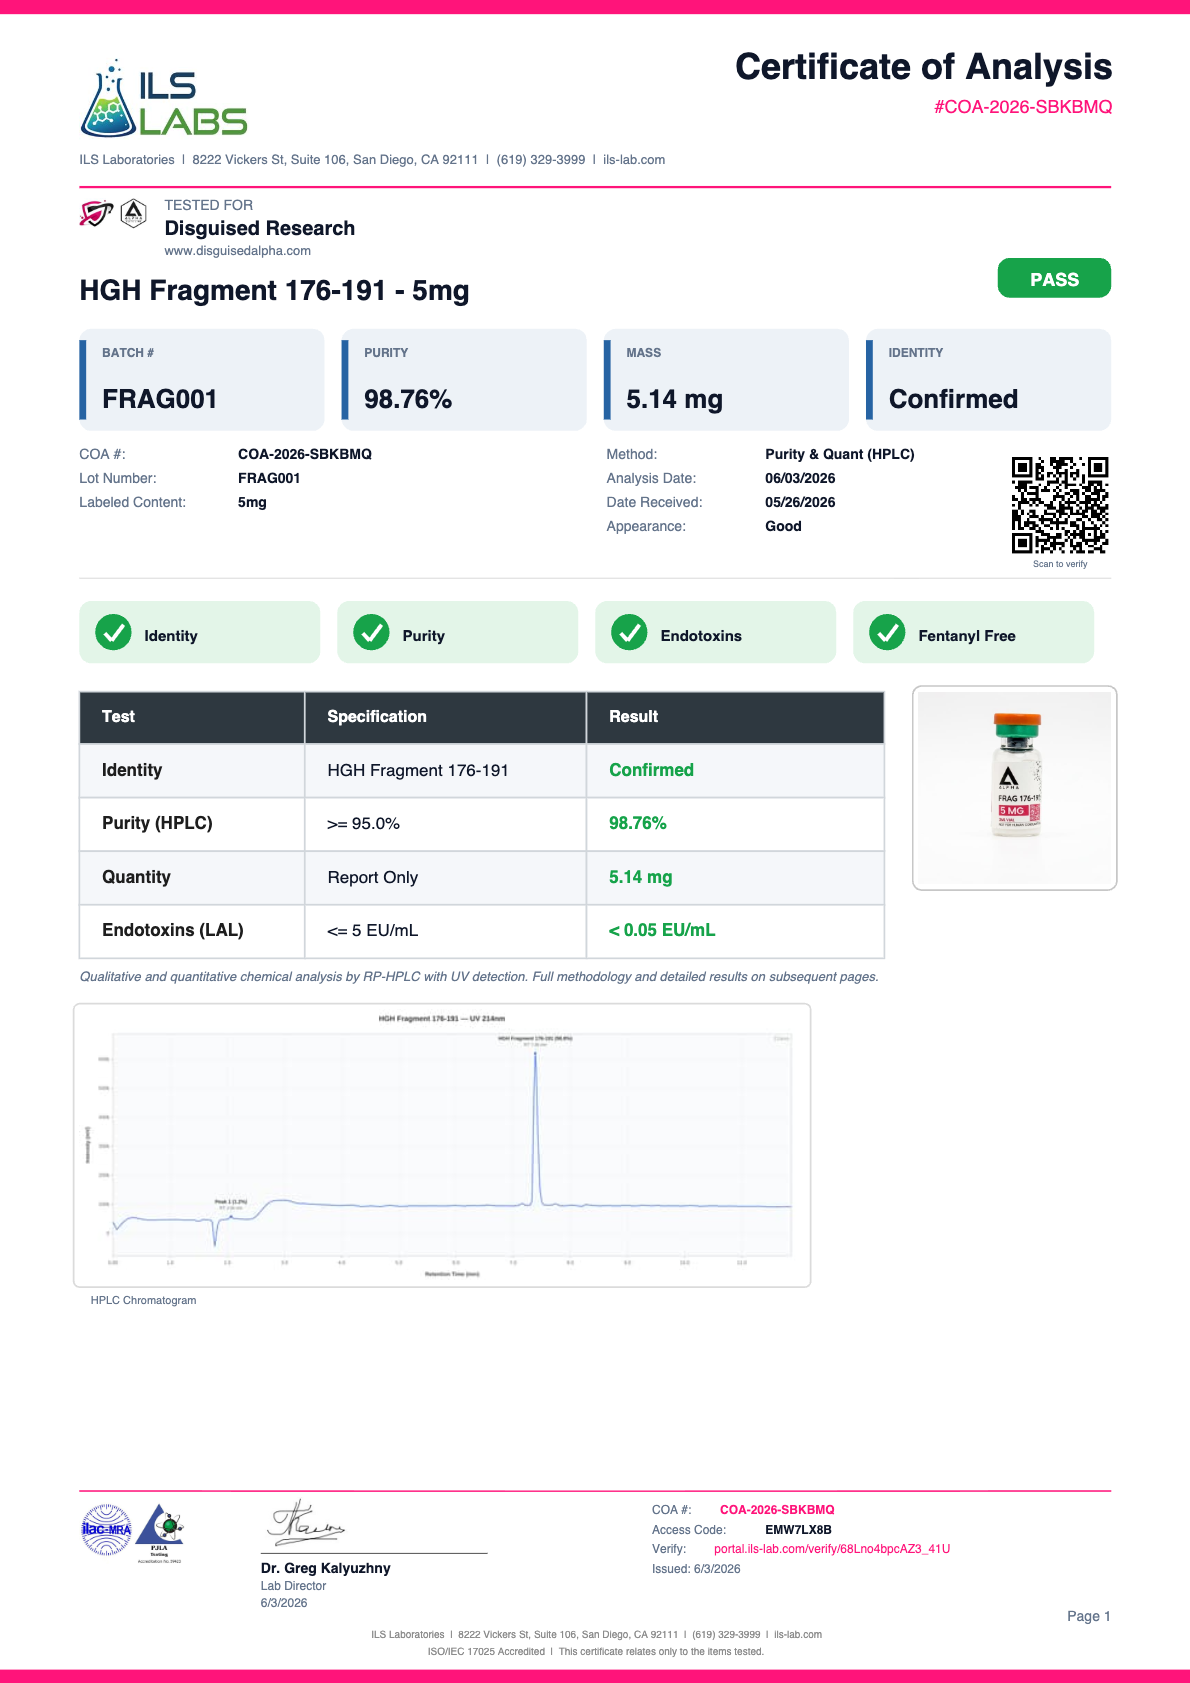Click the Certificate of Analysis title
The image size is (1190, 1683).
924,67
